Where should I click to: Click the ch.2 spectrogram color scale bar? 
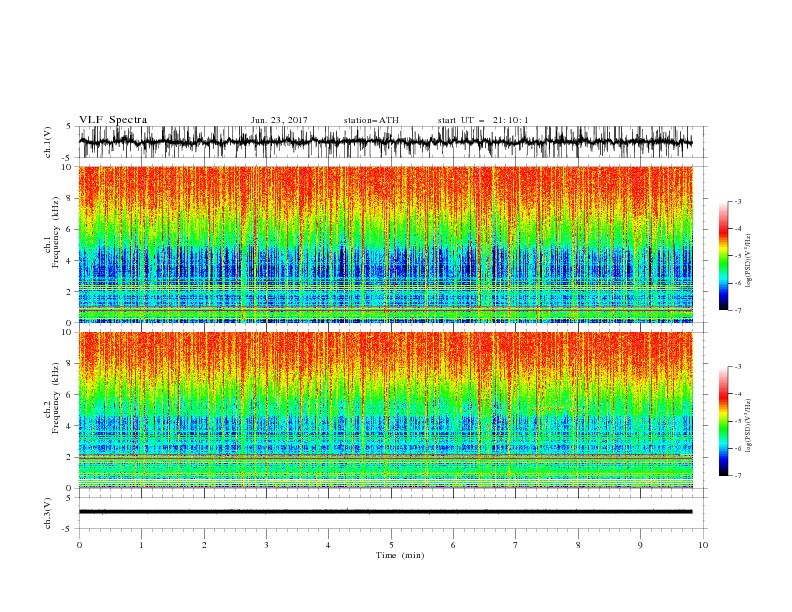coord(723,421)
